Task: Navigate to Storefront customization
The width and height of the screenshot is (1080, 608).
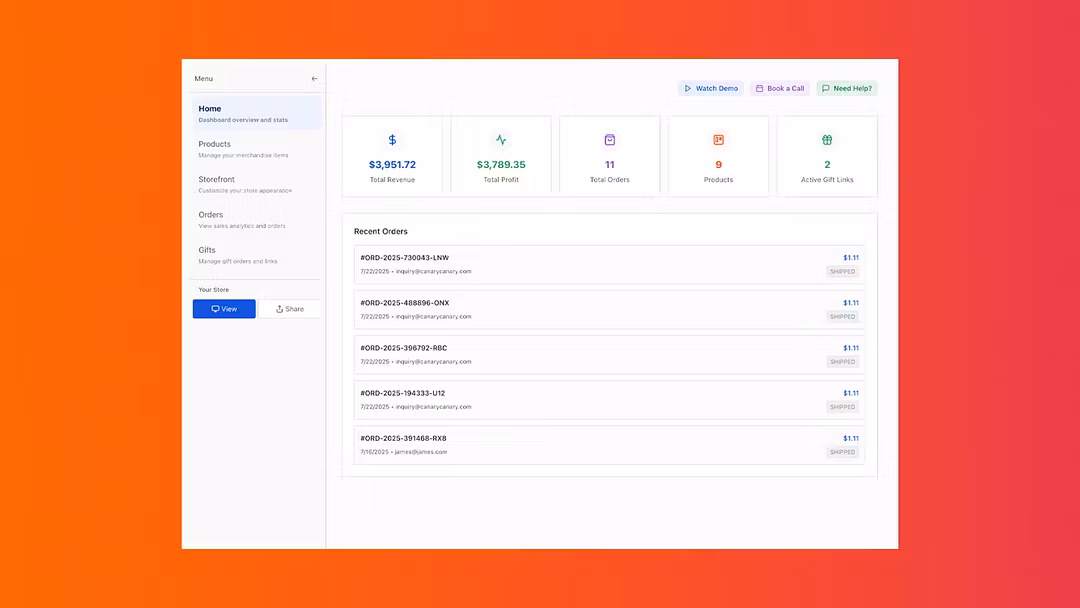Action: pos(256,184)
